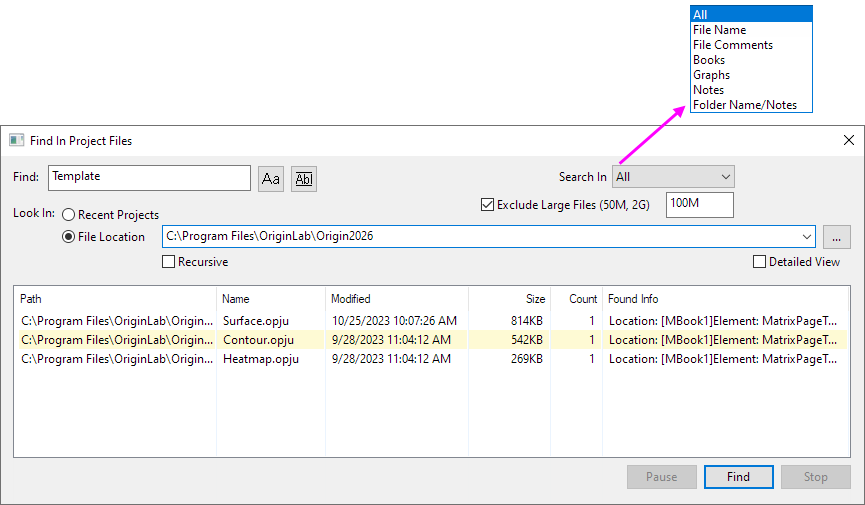Image resolution: width=865 pixels, height=505 pixels.
Task: Click the dialog window icon in title bar
Action: tap(16, 141)
